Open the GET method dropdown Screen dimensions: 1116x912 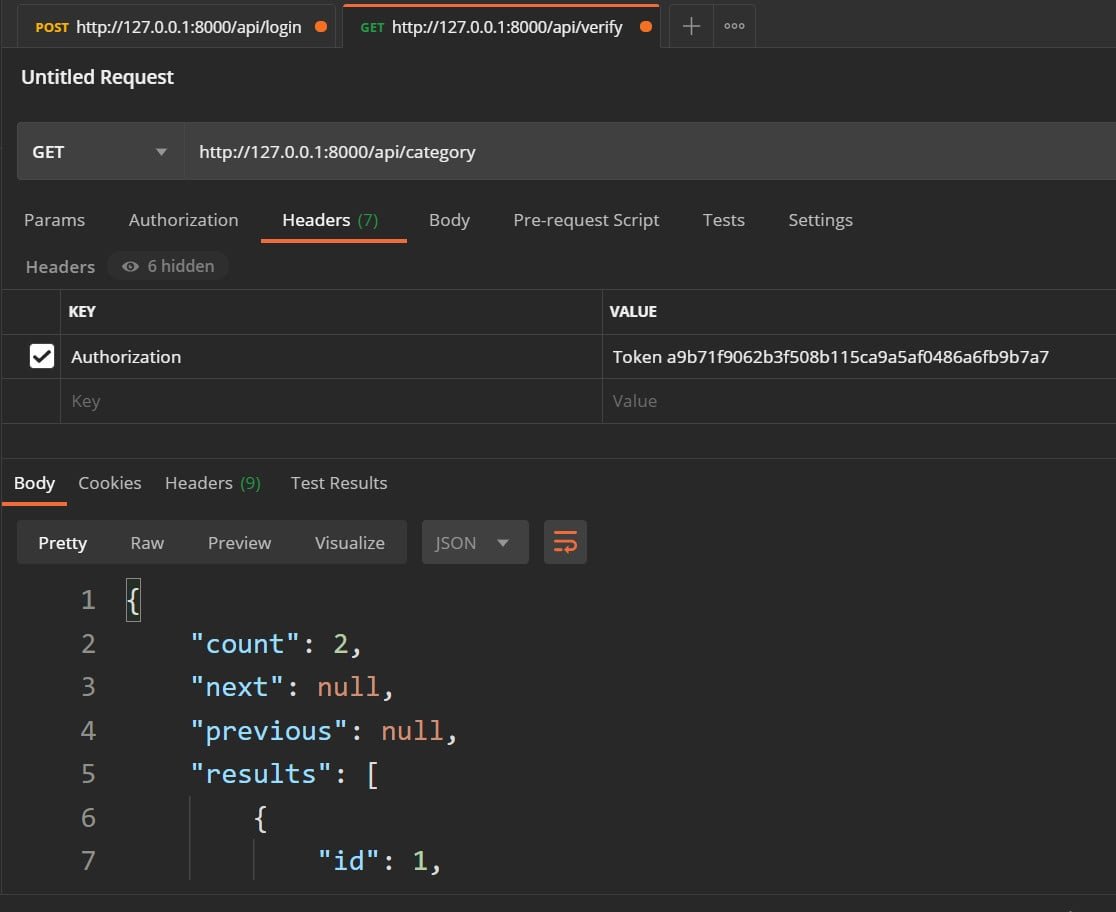100,152
